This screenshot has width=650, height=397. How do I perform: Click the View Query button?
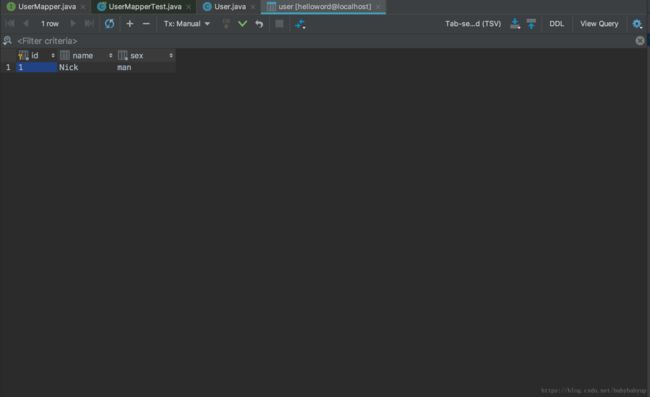click(x=599, y=24)
